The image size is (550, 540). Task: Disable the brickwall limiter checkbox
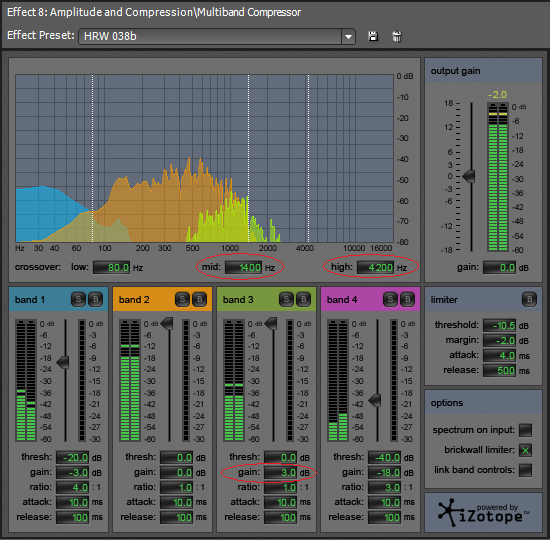point(525,450)
